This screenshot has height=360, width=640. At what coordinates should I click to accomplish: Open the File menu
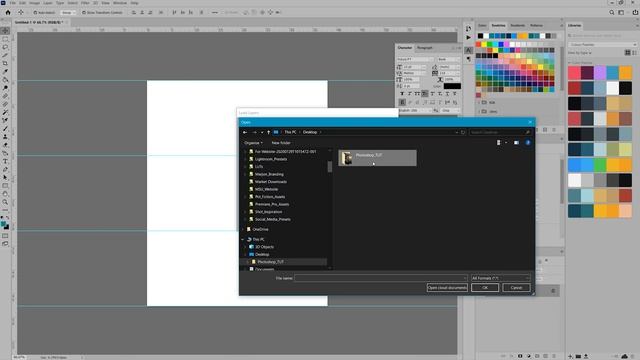pyautogui.click(x=13, y=3)
